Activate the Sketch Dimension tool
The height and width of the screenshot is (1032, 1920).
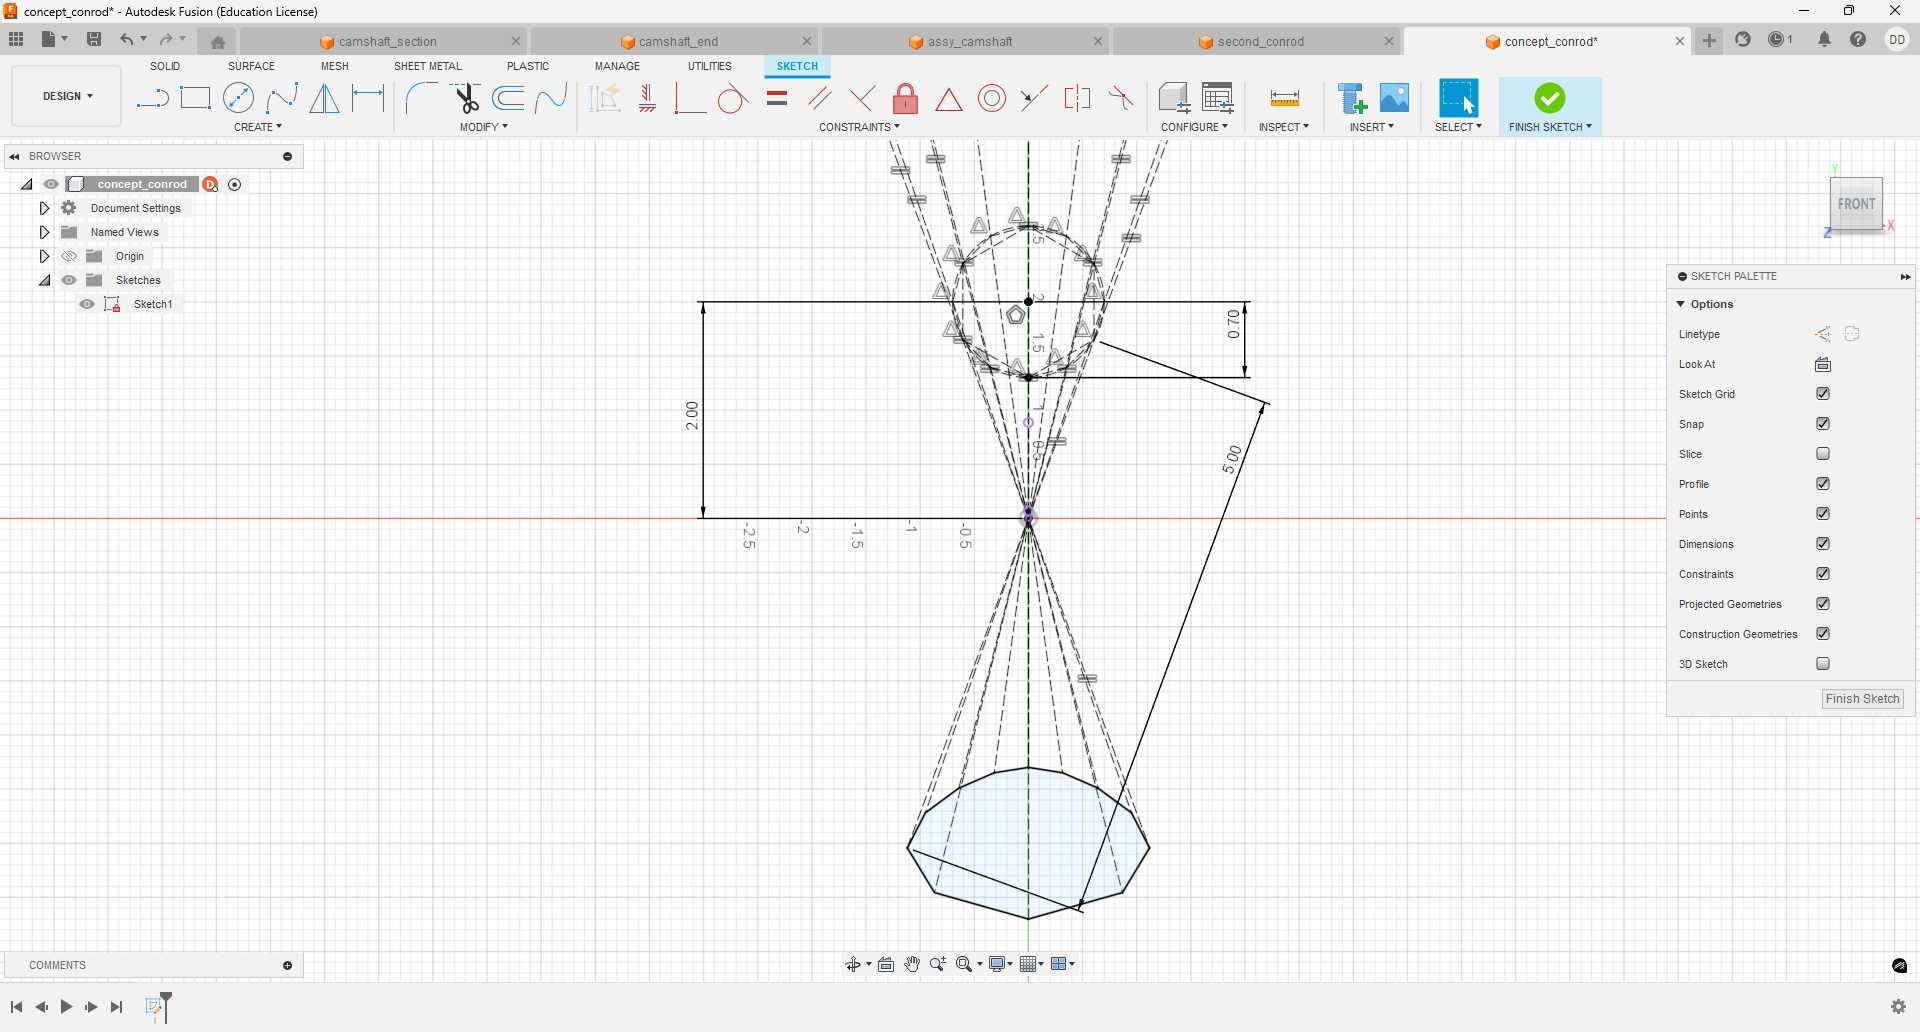[368, 98]
